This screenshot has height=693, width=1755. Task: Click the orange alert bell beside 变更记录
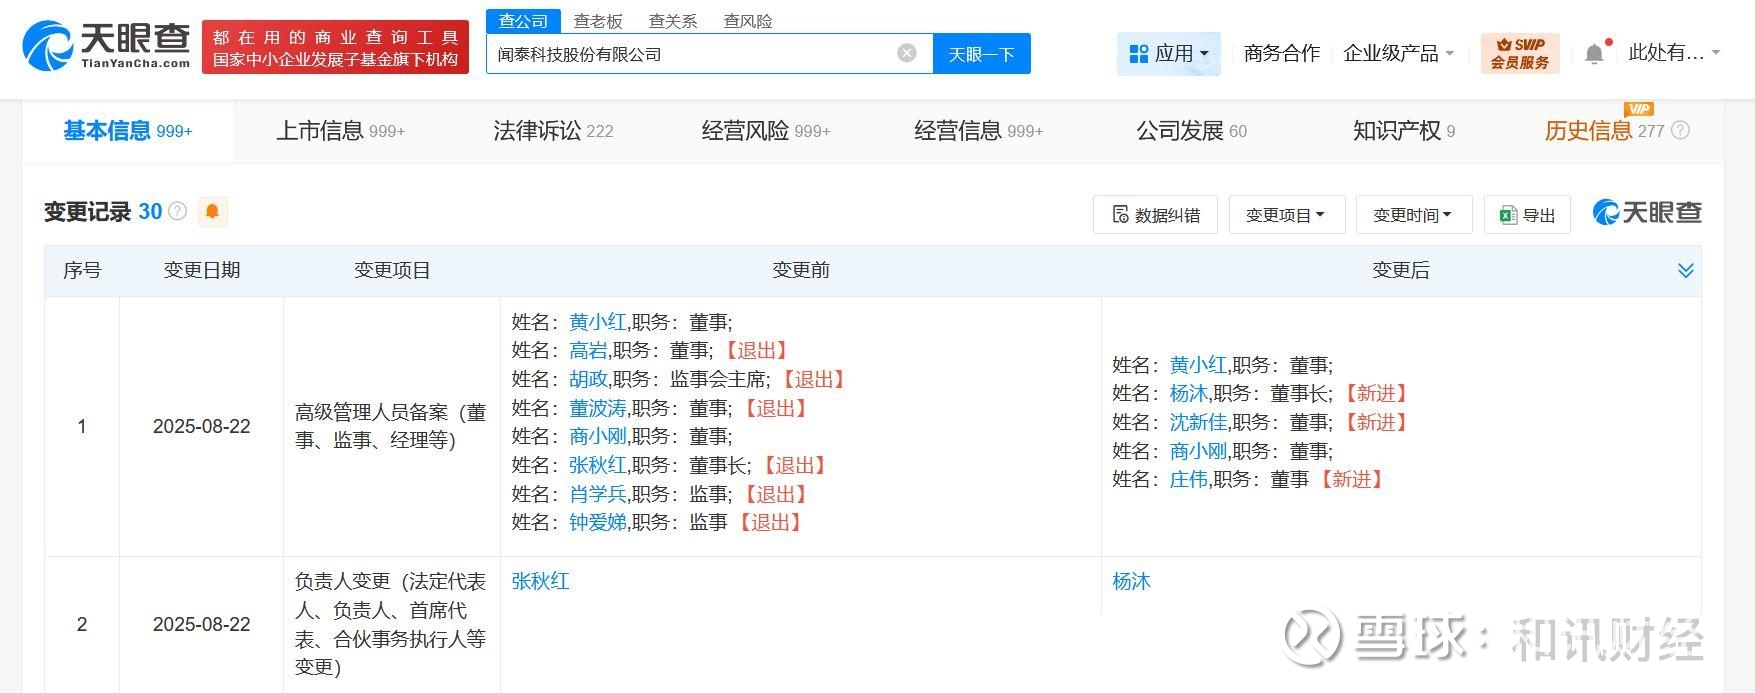pyautogui.click(x=212, y=212)
